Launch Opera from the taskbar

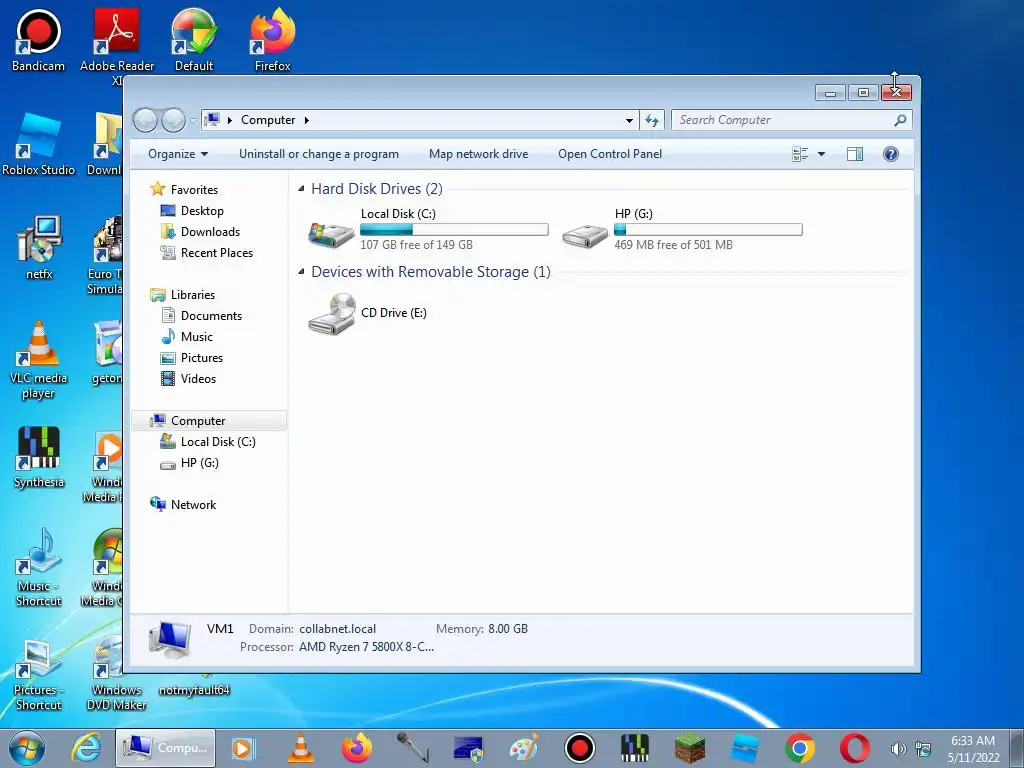(854, 748)
